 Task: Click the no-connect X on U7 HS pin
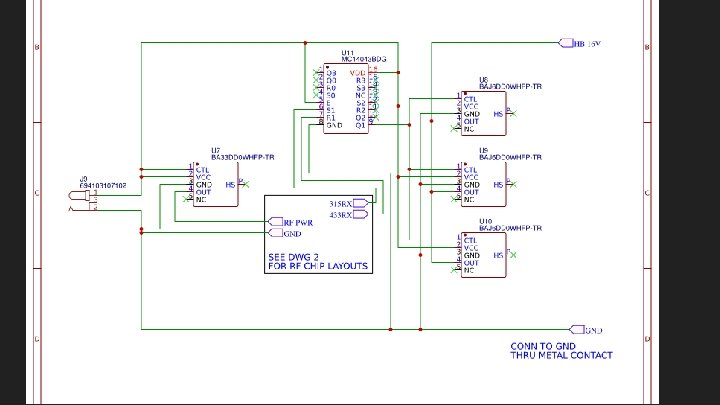[246, 184]
